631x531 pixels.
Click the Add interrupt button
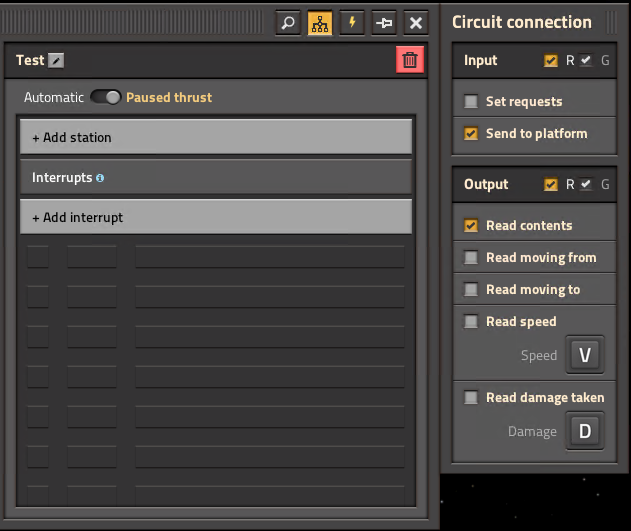click(216, 217)
